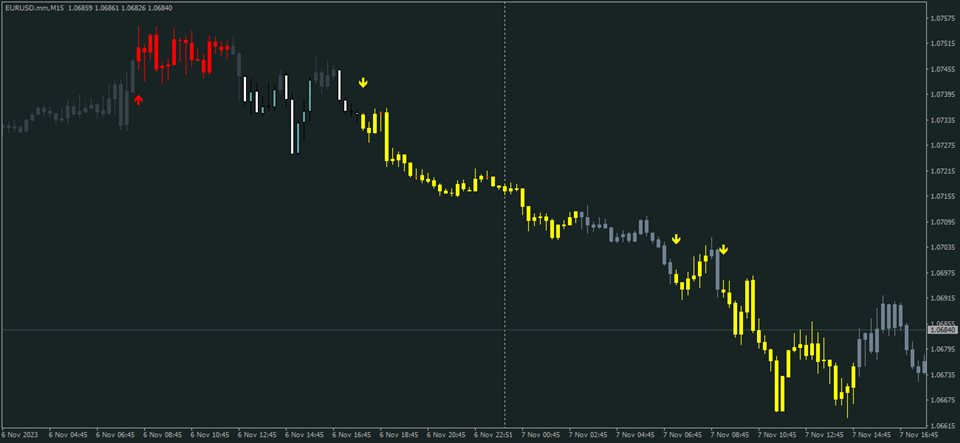Click the 6 Nov 08:45 time label
This screenshot has height=443, width=960.
point(162,435)
